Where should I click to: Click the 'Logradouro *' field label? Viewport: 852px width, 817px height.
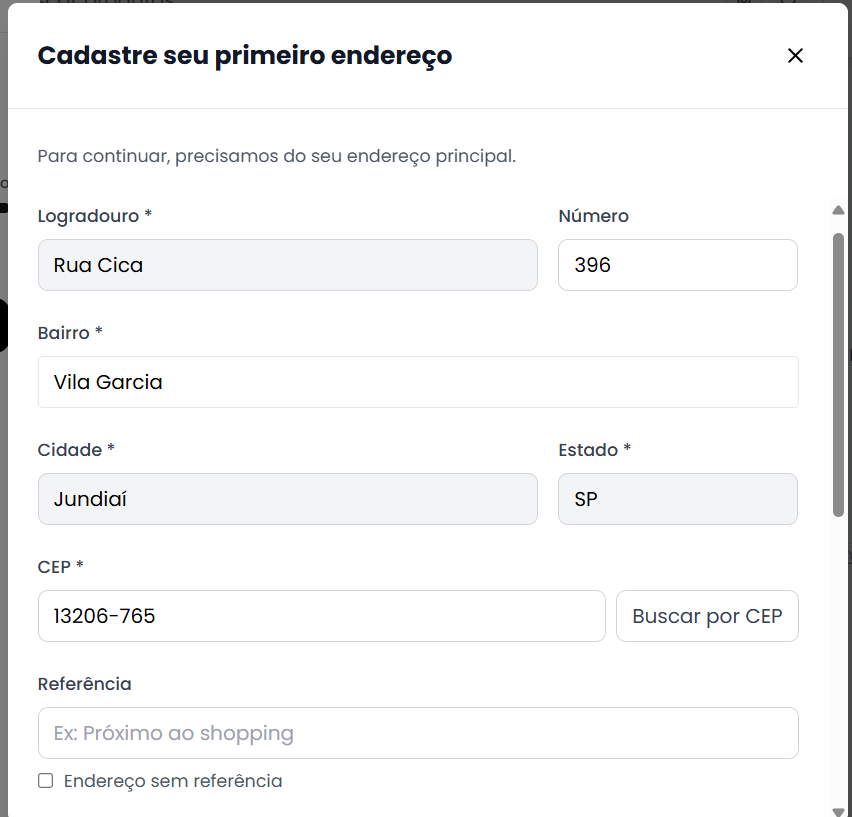[x=94, y=216]
